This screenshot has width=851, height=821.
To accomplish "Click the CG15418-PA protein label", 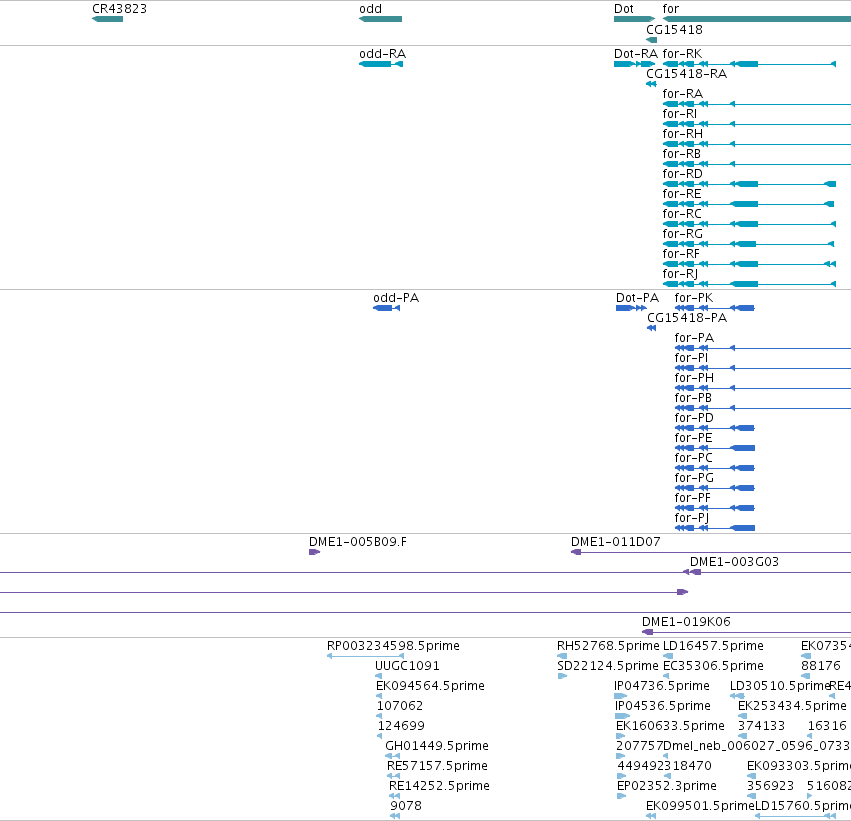I will coord(687,318).
